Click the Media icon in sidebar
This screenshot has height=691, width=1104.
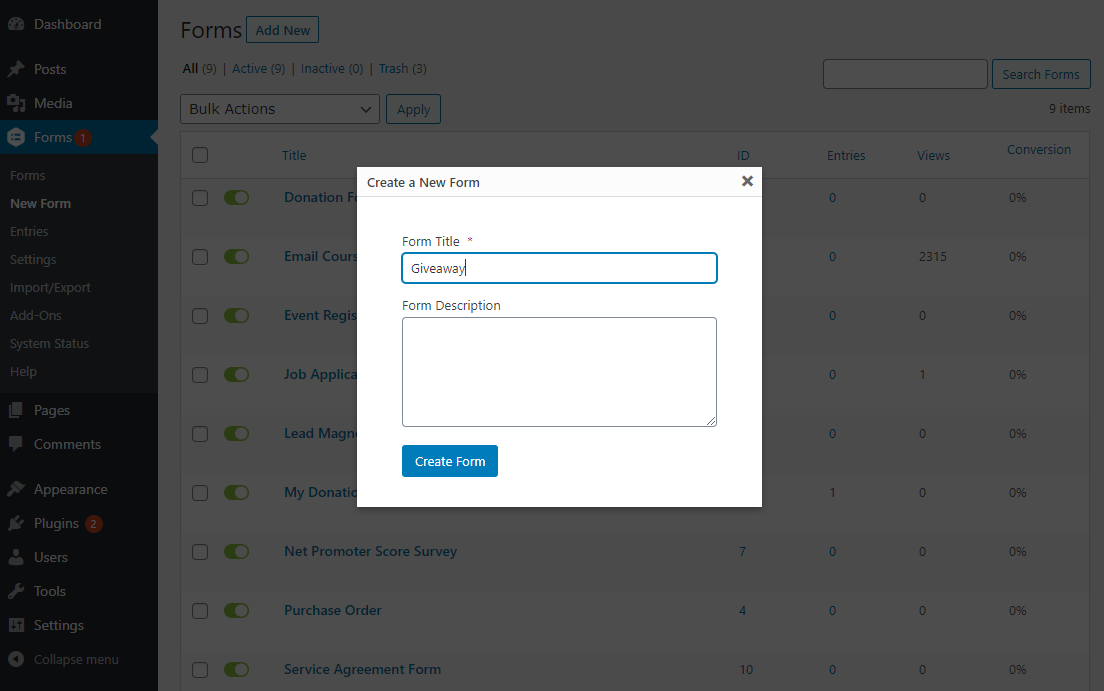point(16,103)
